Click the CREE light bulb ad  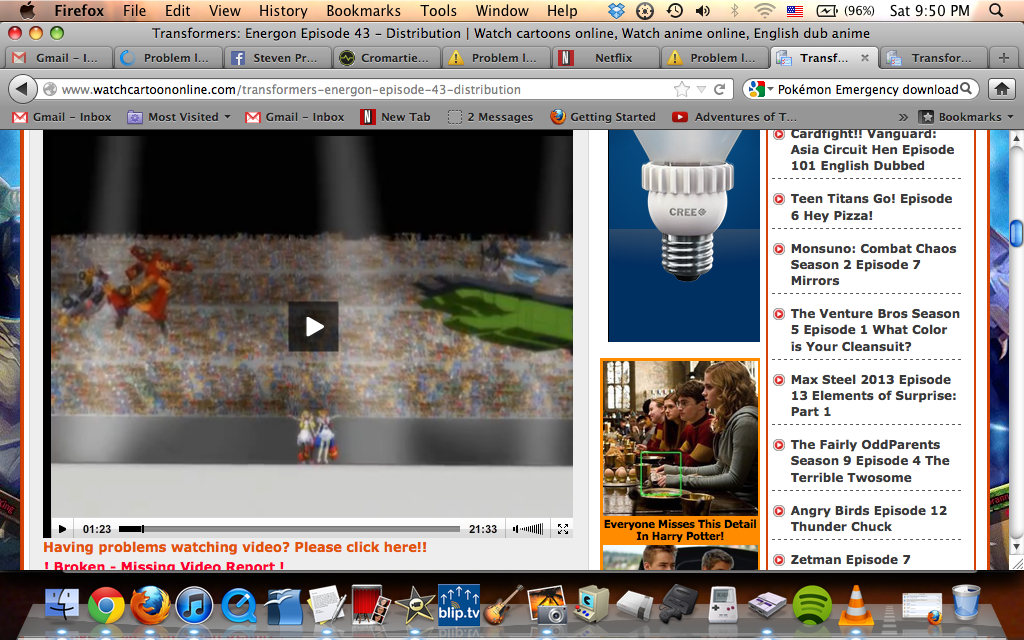(684, 235)
